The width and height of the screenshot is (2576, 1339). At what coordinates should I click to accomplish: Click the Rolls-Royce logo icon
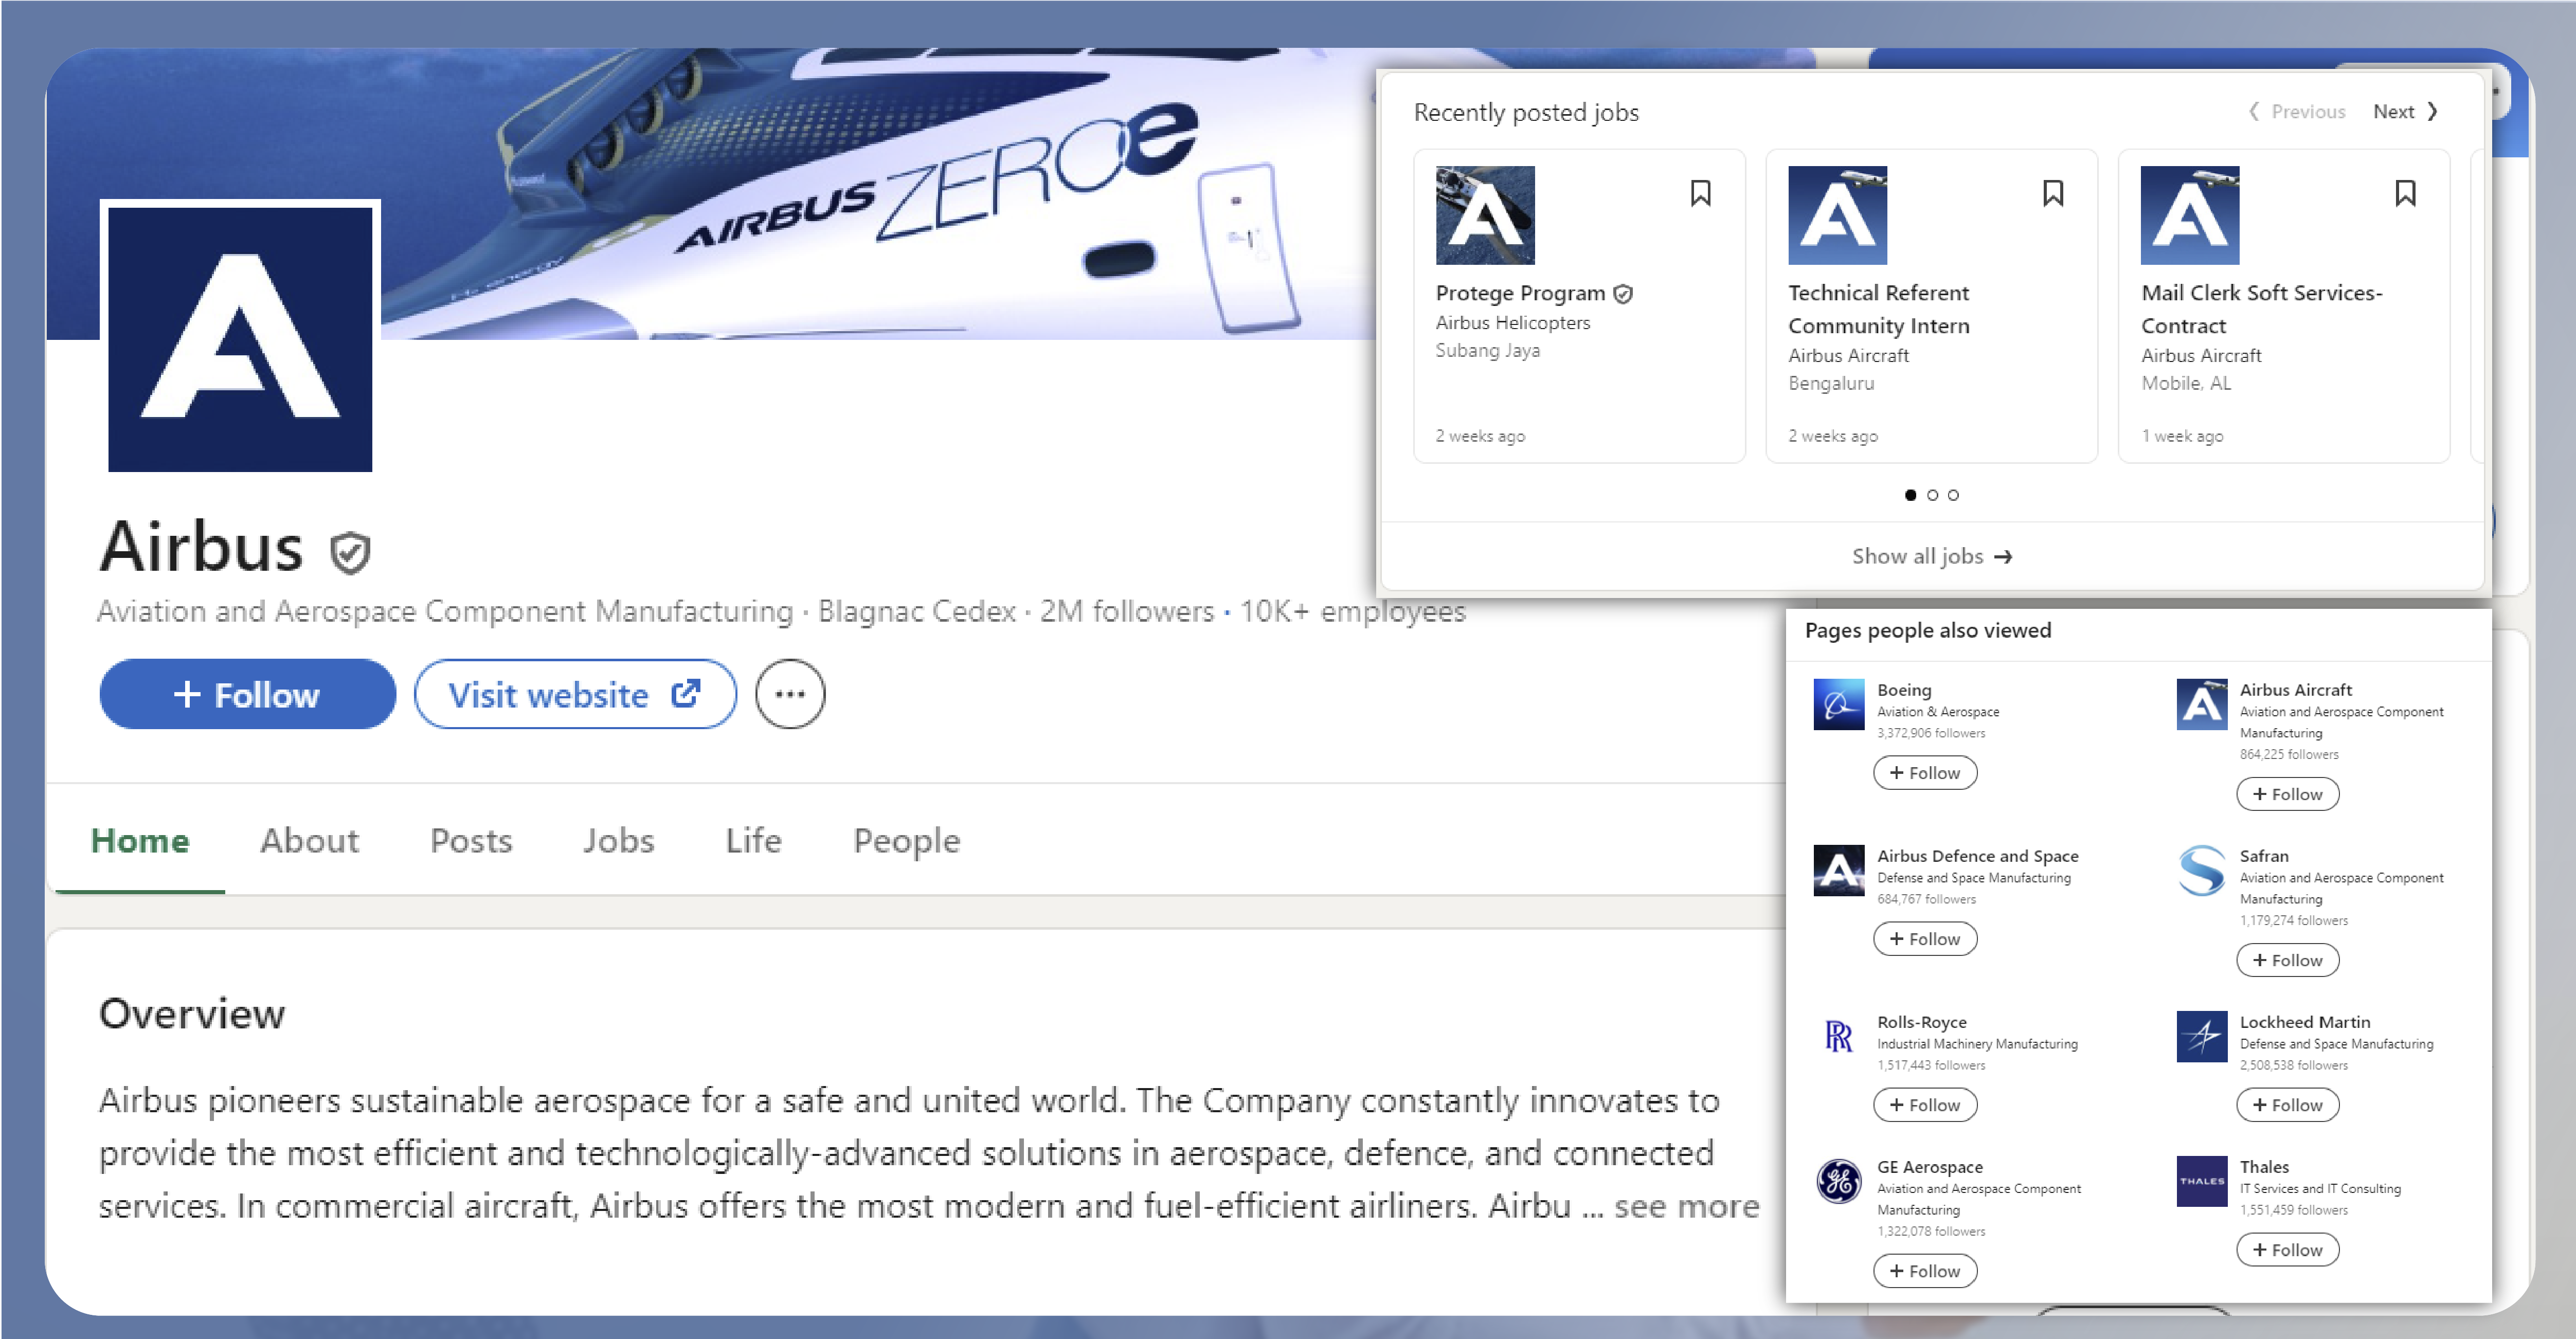[x=1838, y=1037]
